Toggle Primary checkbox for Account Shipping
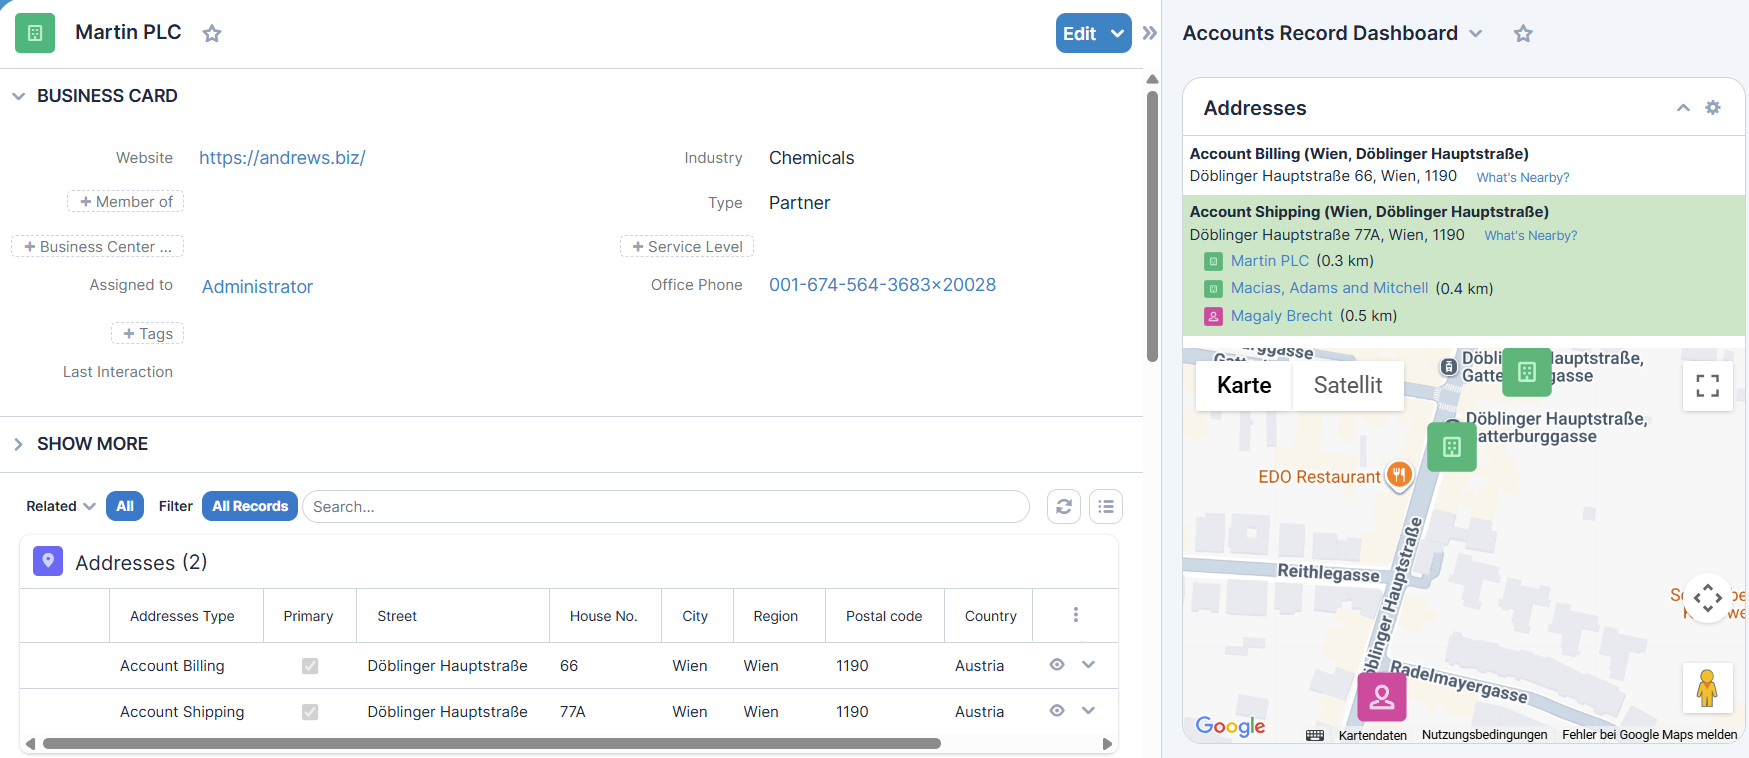 [310, 712]
